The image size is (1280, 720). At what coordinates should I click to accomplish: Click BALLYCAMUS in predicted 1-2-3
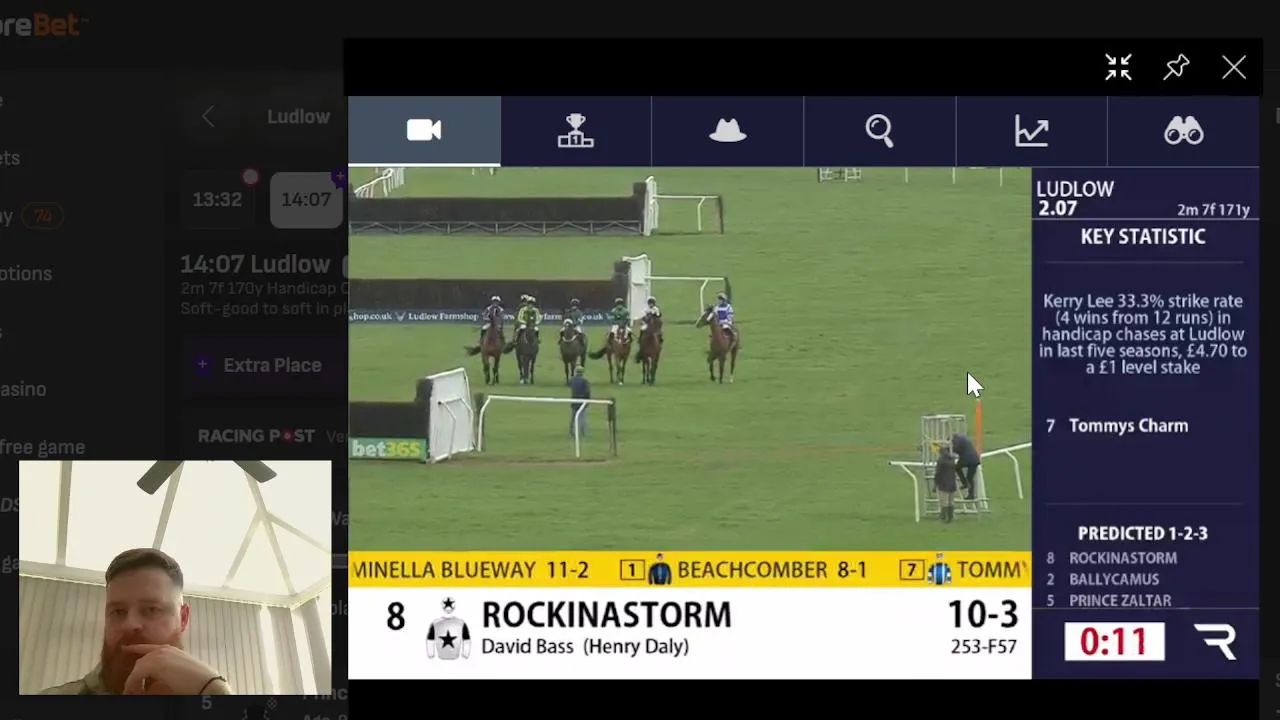pyautogui.click(x=1114, y=579)
